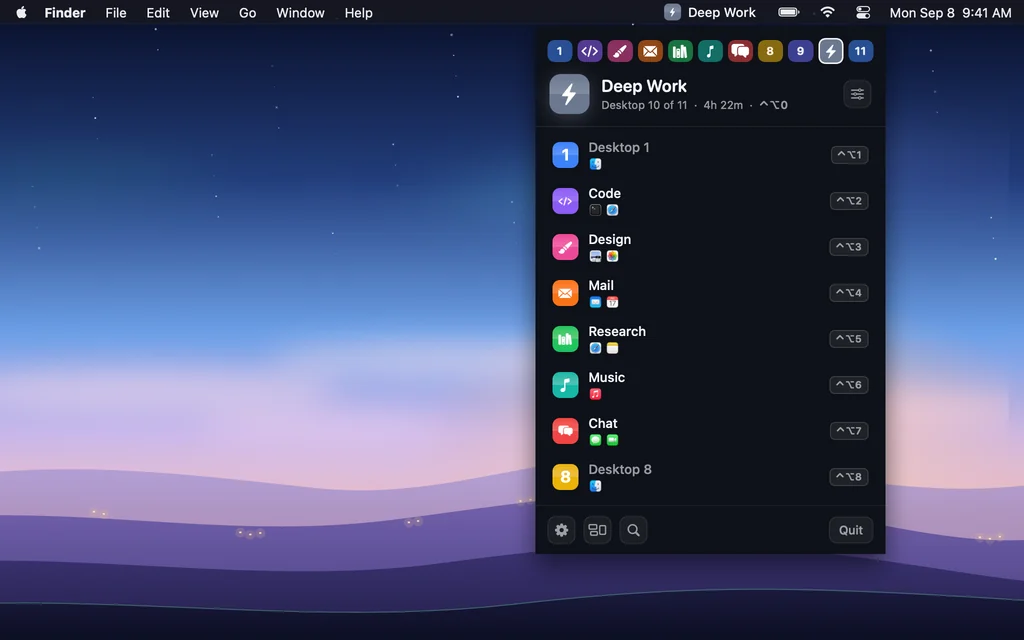Select the Music note icon in top strip

(710, 51)
